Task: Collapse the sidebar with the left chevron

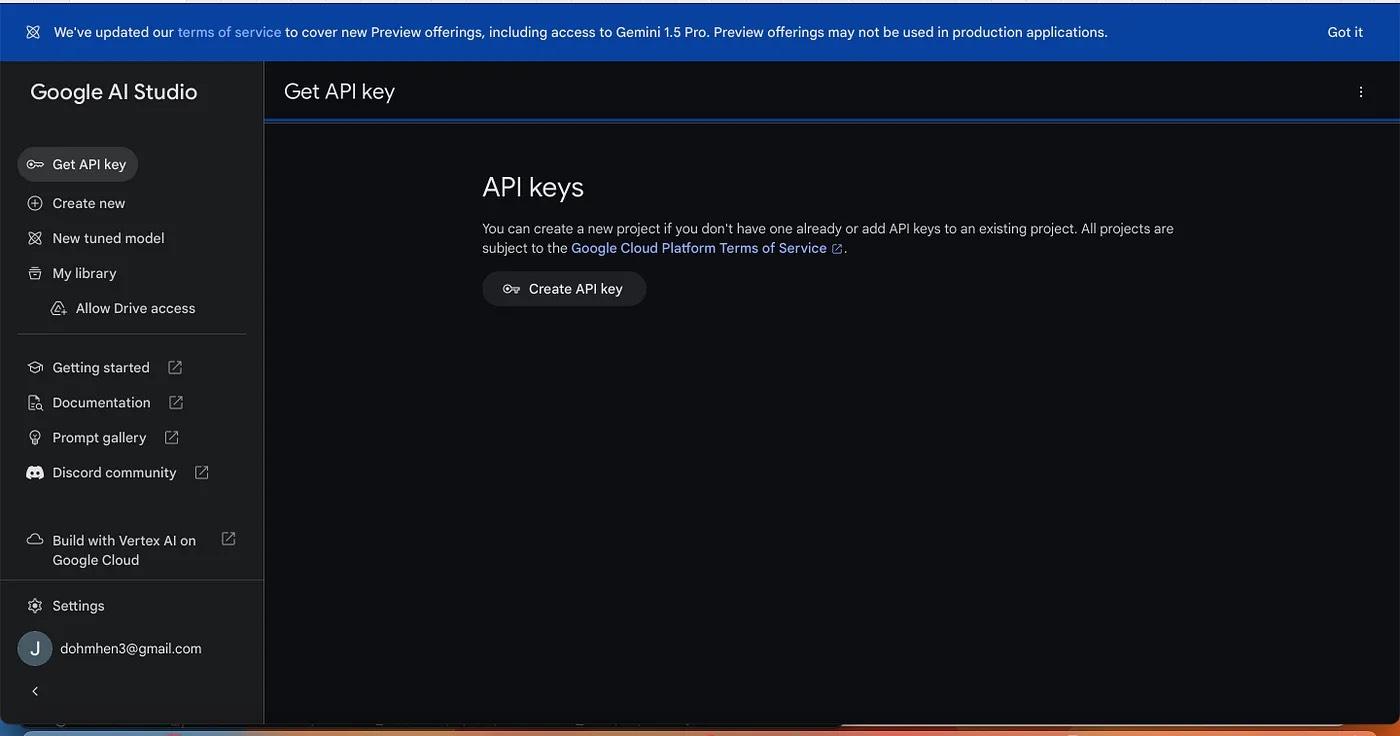Action: (x=35, y=691)
